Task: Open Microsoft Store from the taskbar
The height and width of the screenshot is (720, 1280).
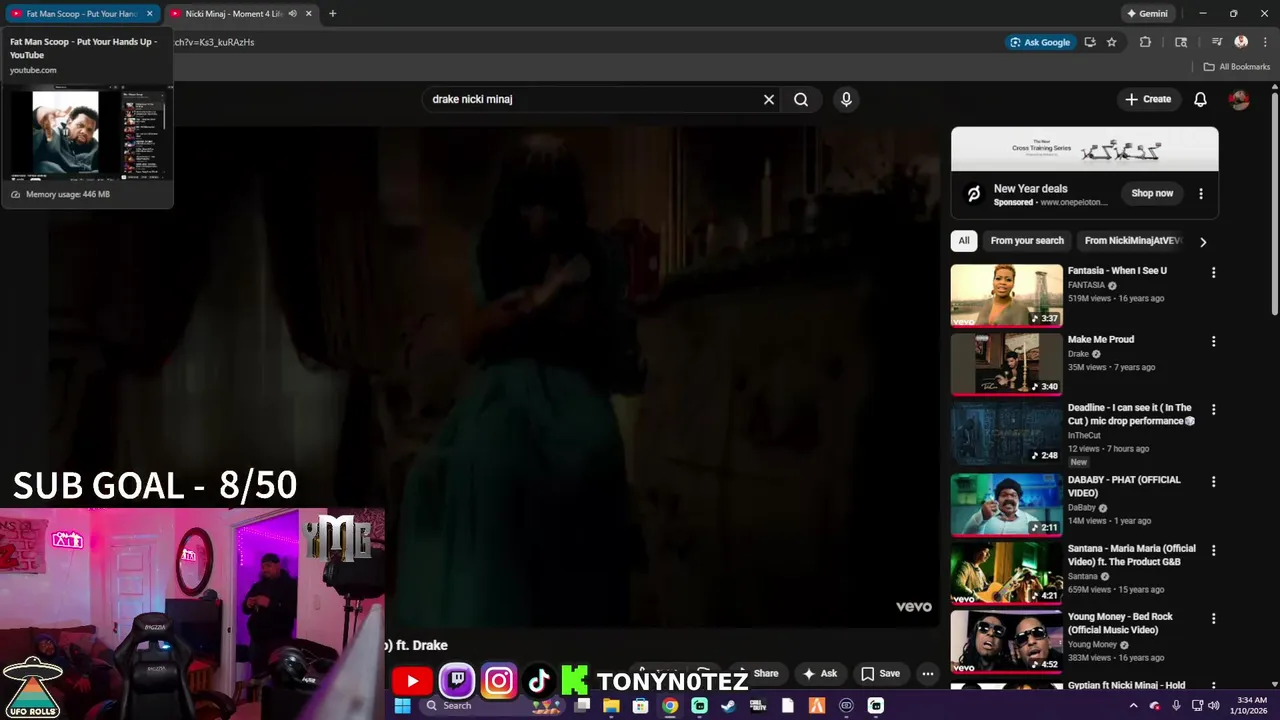Action: tap(641, 705)
